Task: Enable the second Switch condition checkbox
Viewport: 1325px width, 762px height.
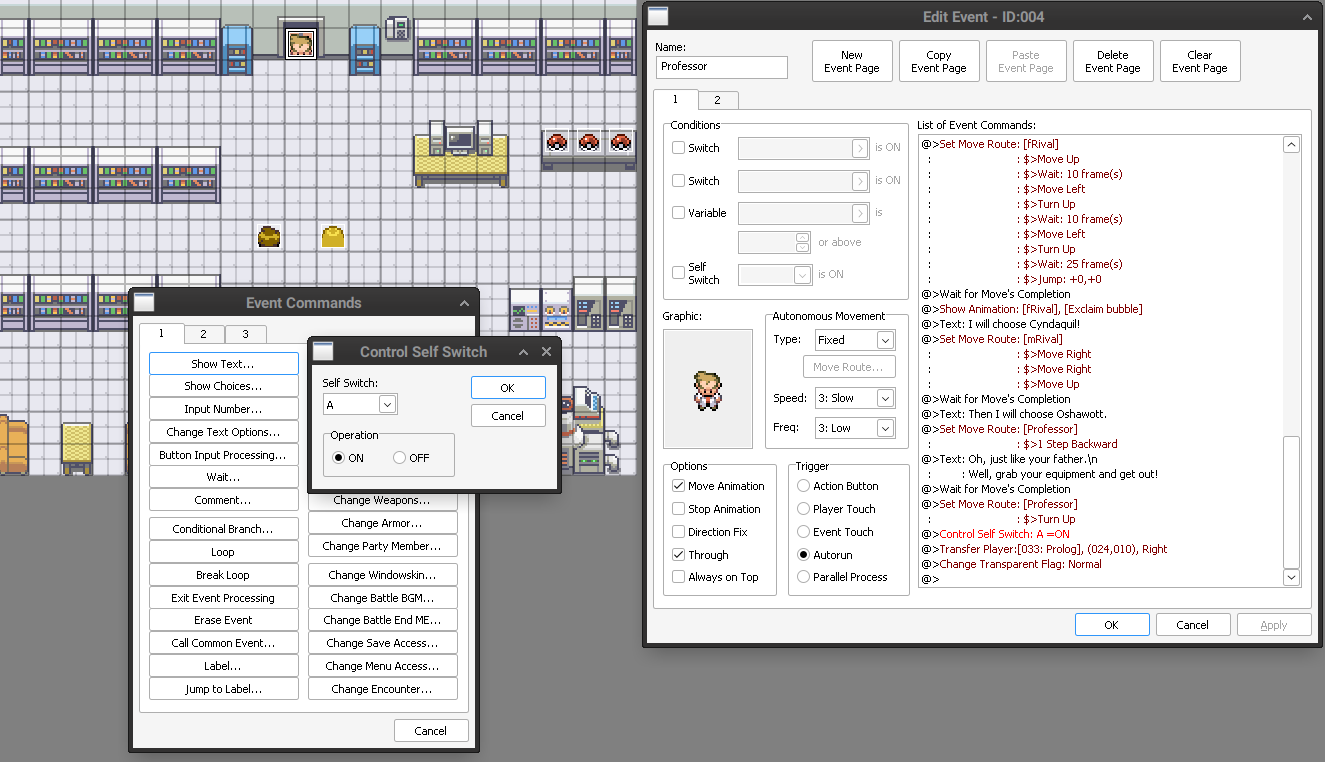Action: coord(679,181)
